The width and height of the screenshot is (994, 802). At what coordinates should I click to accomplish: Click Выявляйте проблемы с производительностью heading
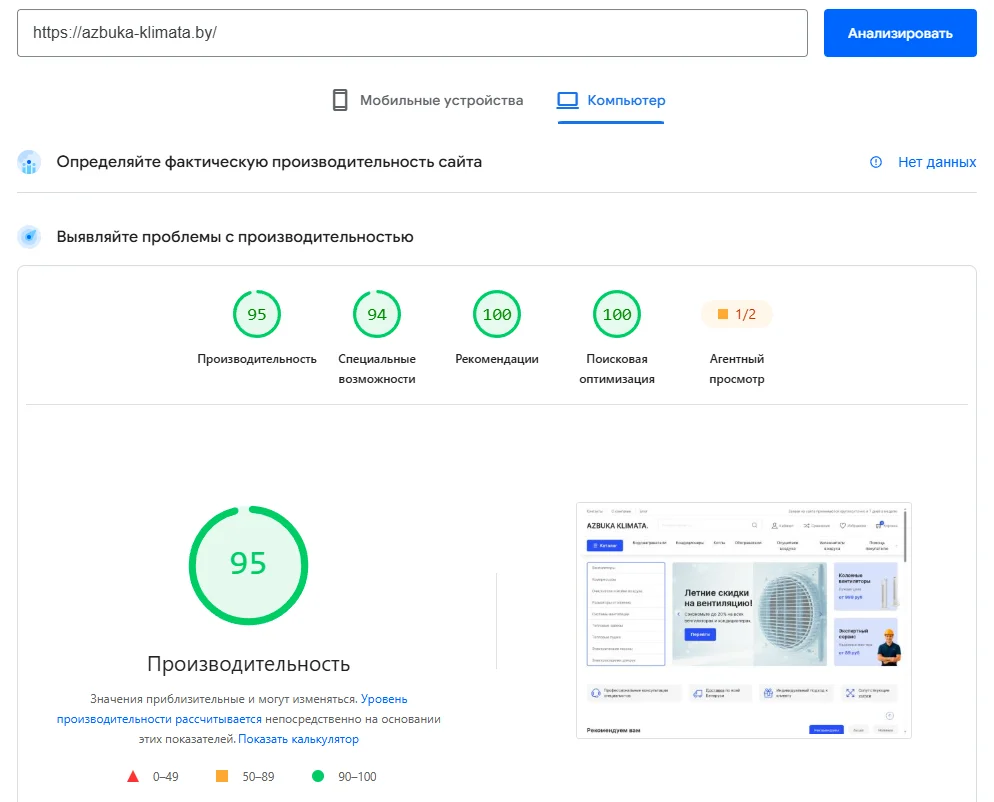point(235,237)
